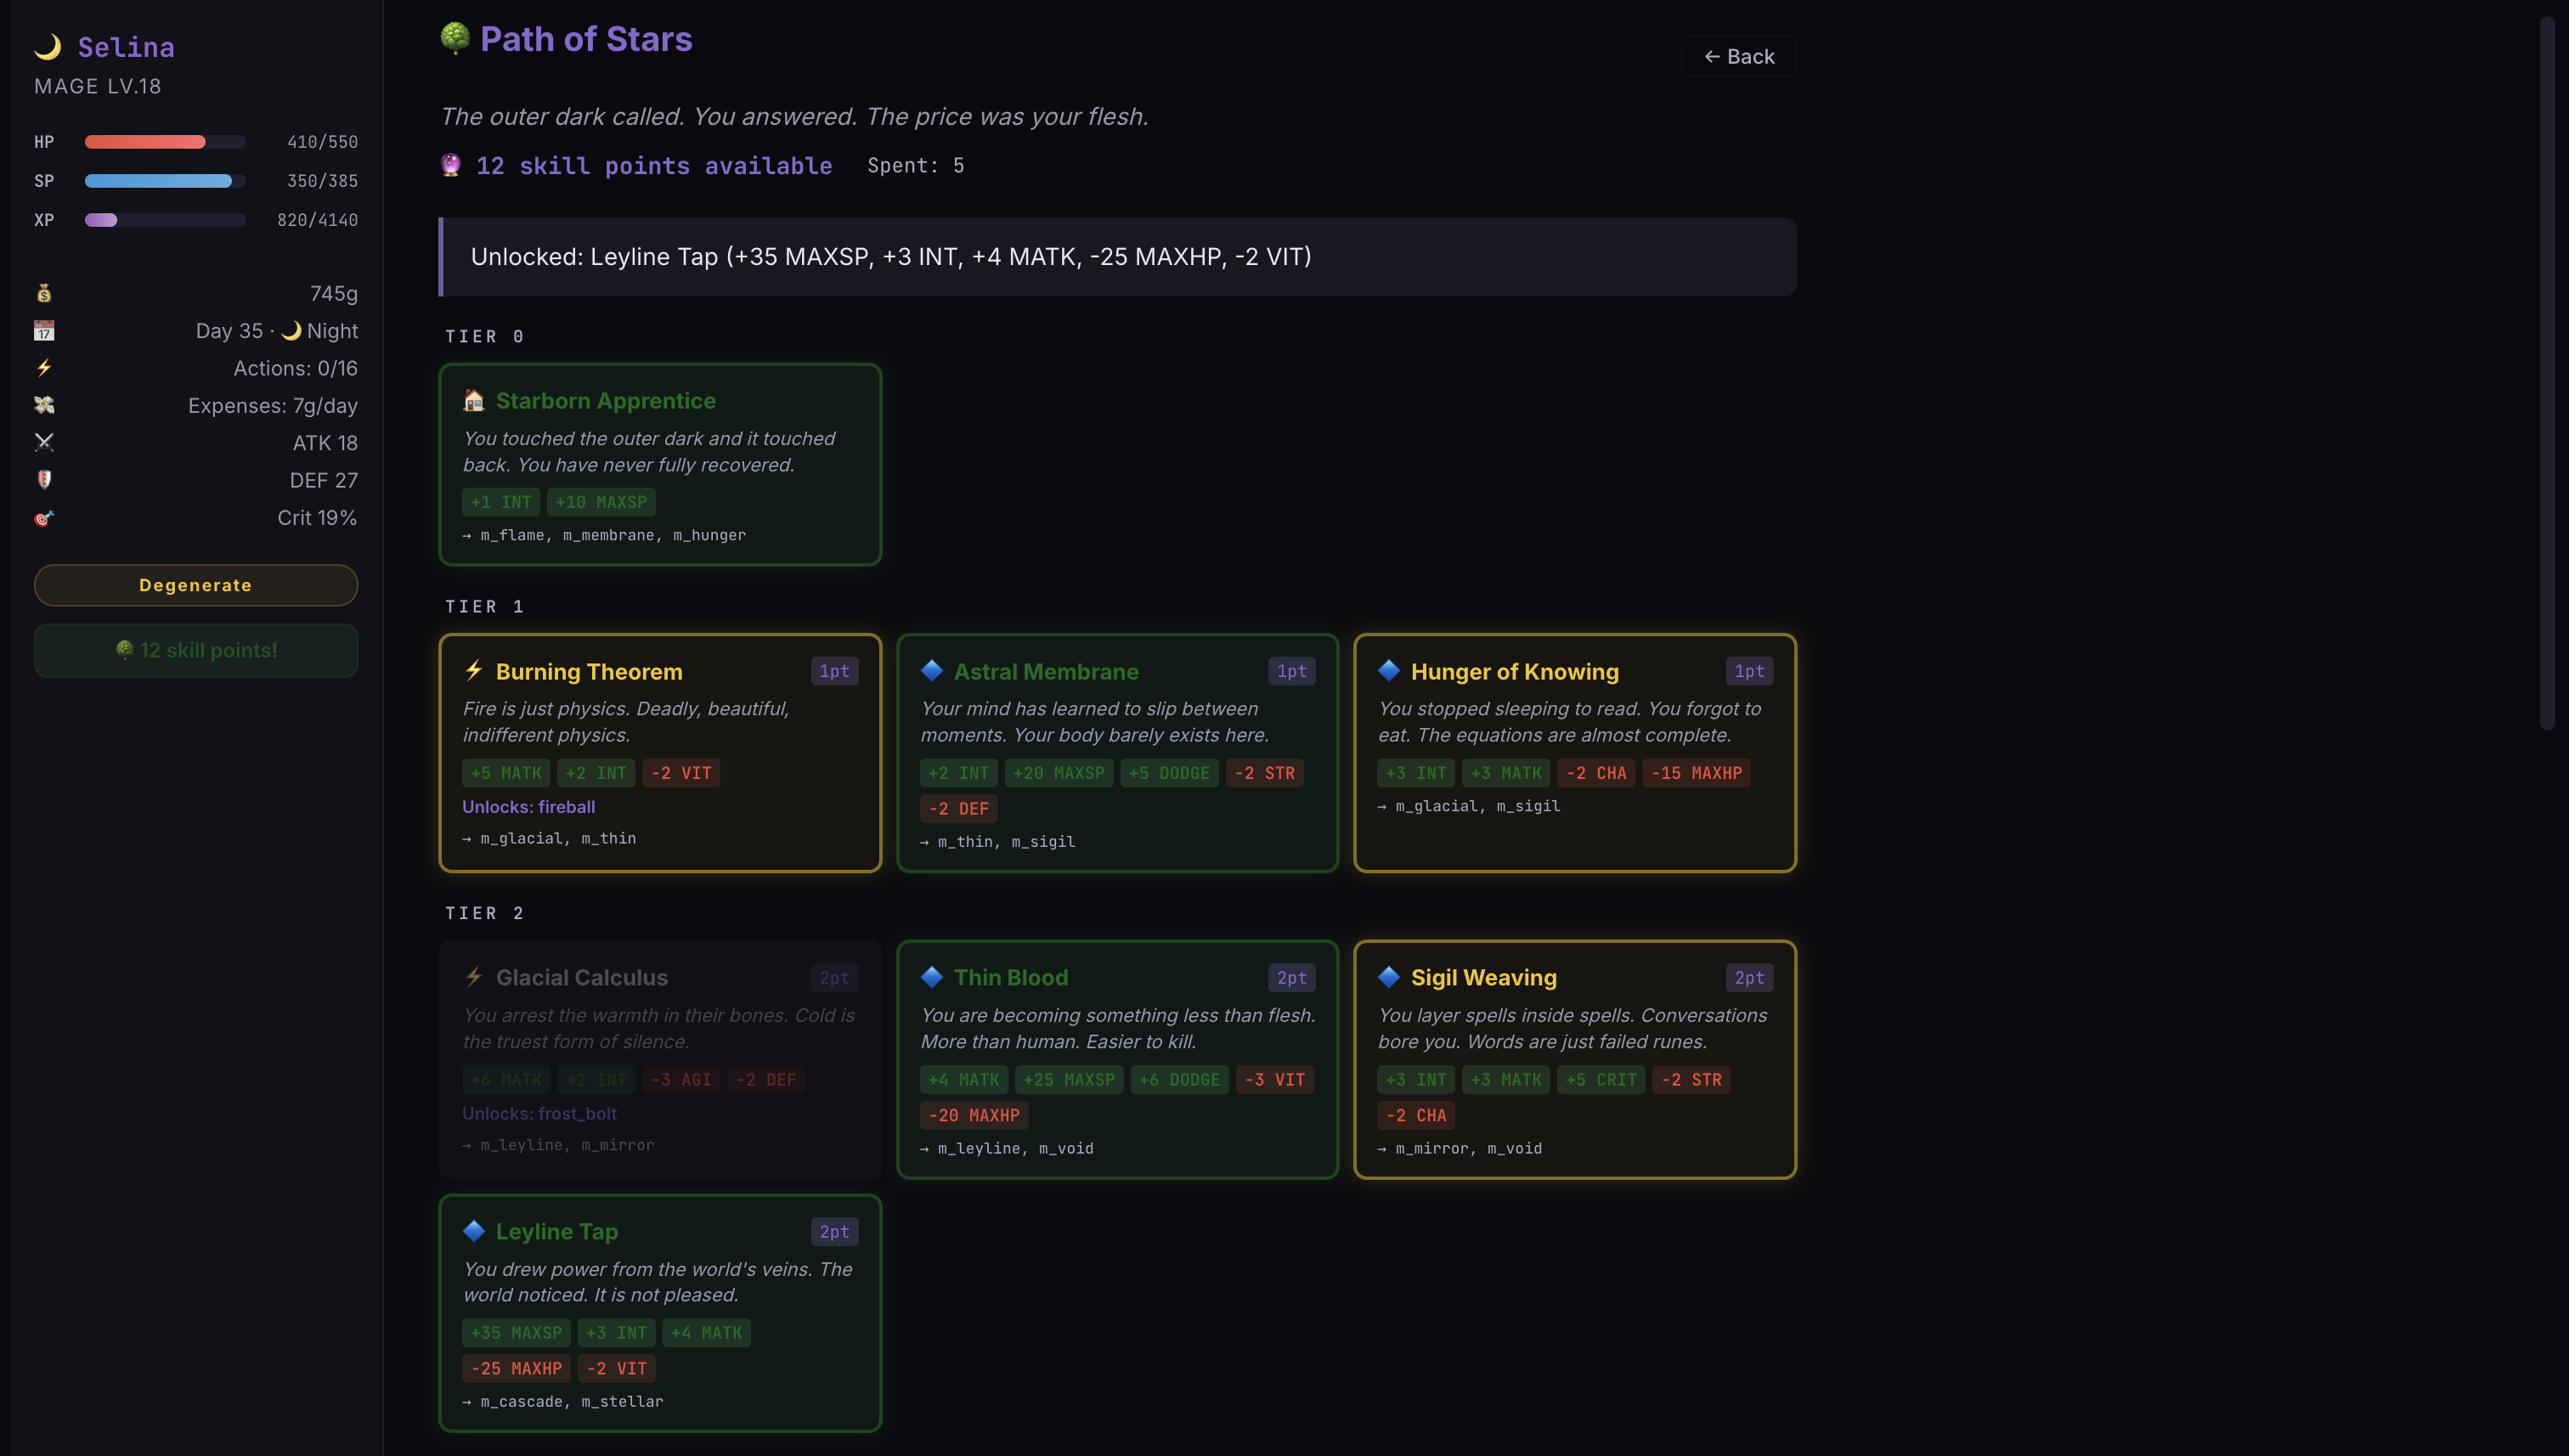Click the lightning icon on Burning Theorem
2569x1456 pixels.
tap(474, 671)
